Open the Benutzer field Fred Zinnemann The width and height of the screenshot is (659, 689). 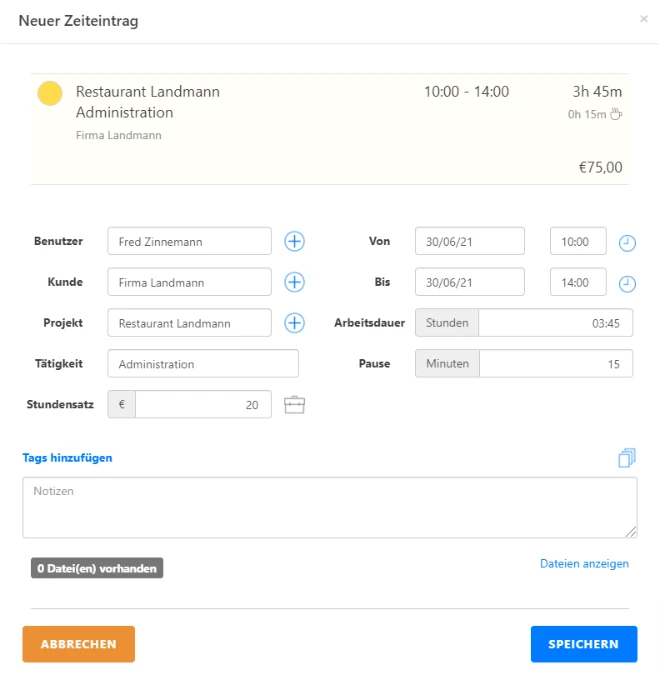pos(189,241)
